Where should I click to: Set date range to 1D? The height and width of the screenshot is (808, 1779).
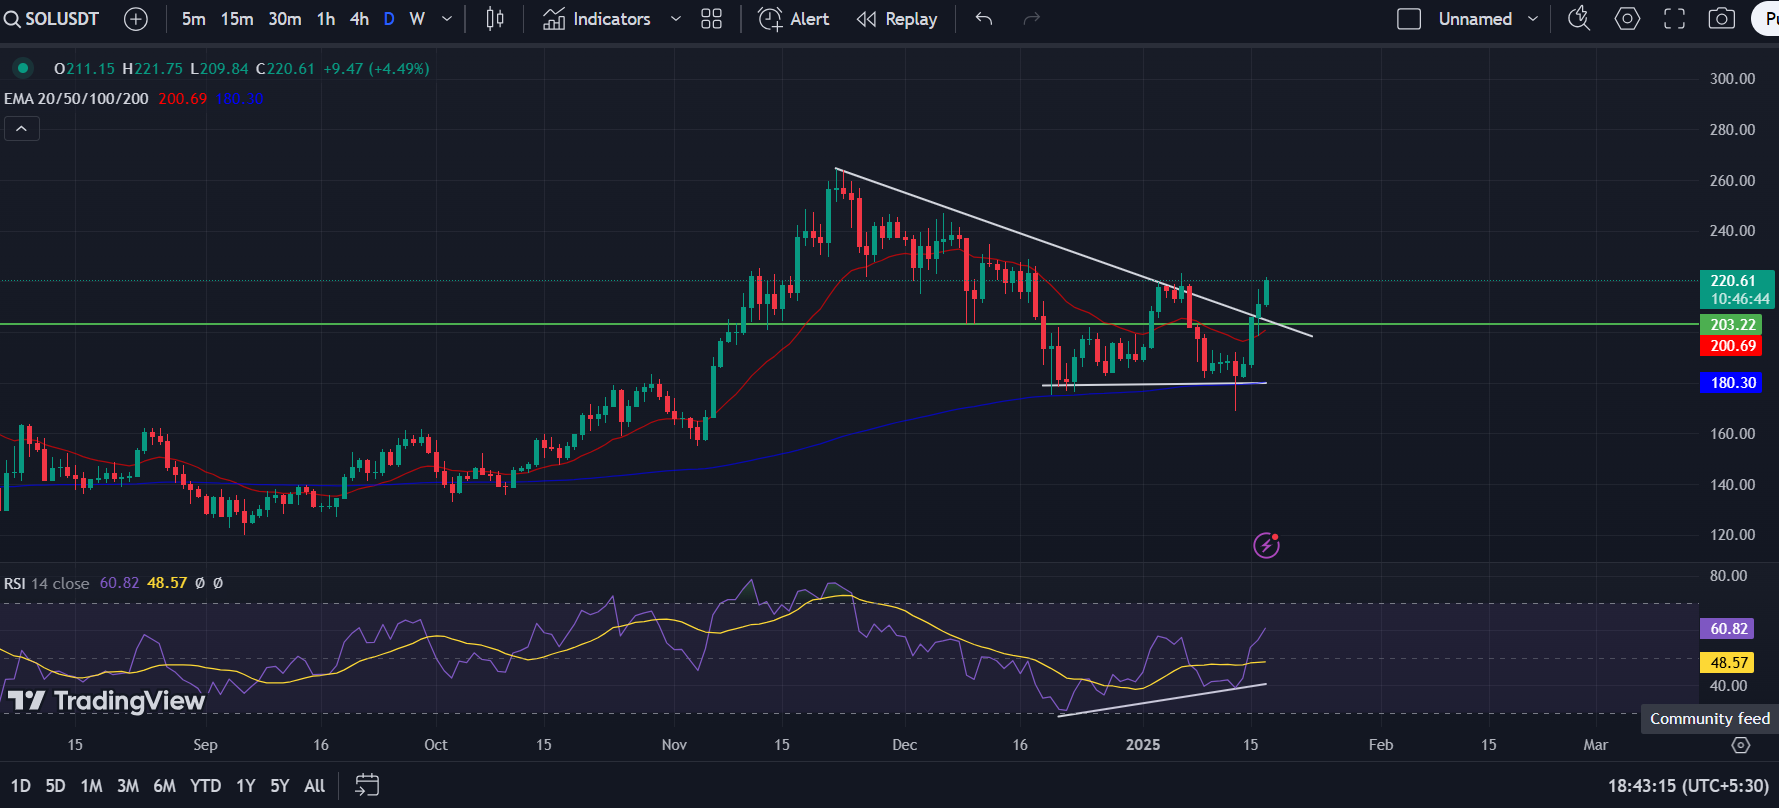tap(21, 786)
